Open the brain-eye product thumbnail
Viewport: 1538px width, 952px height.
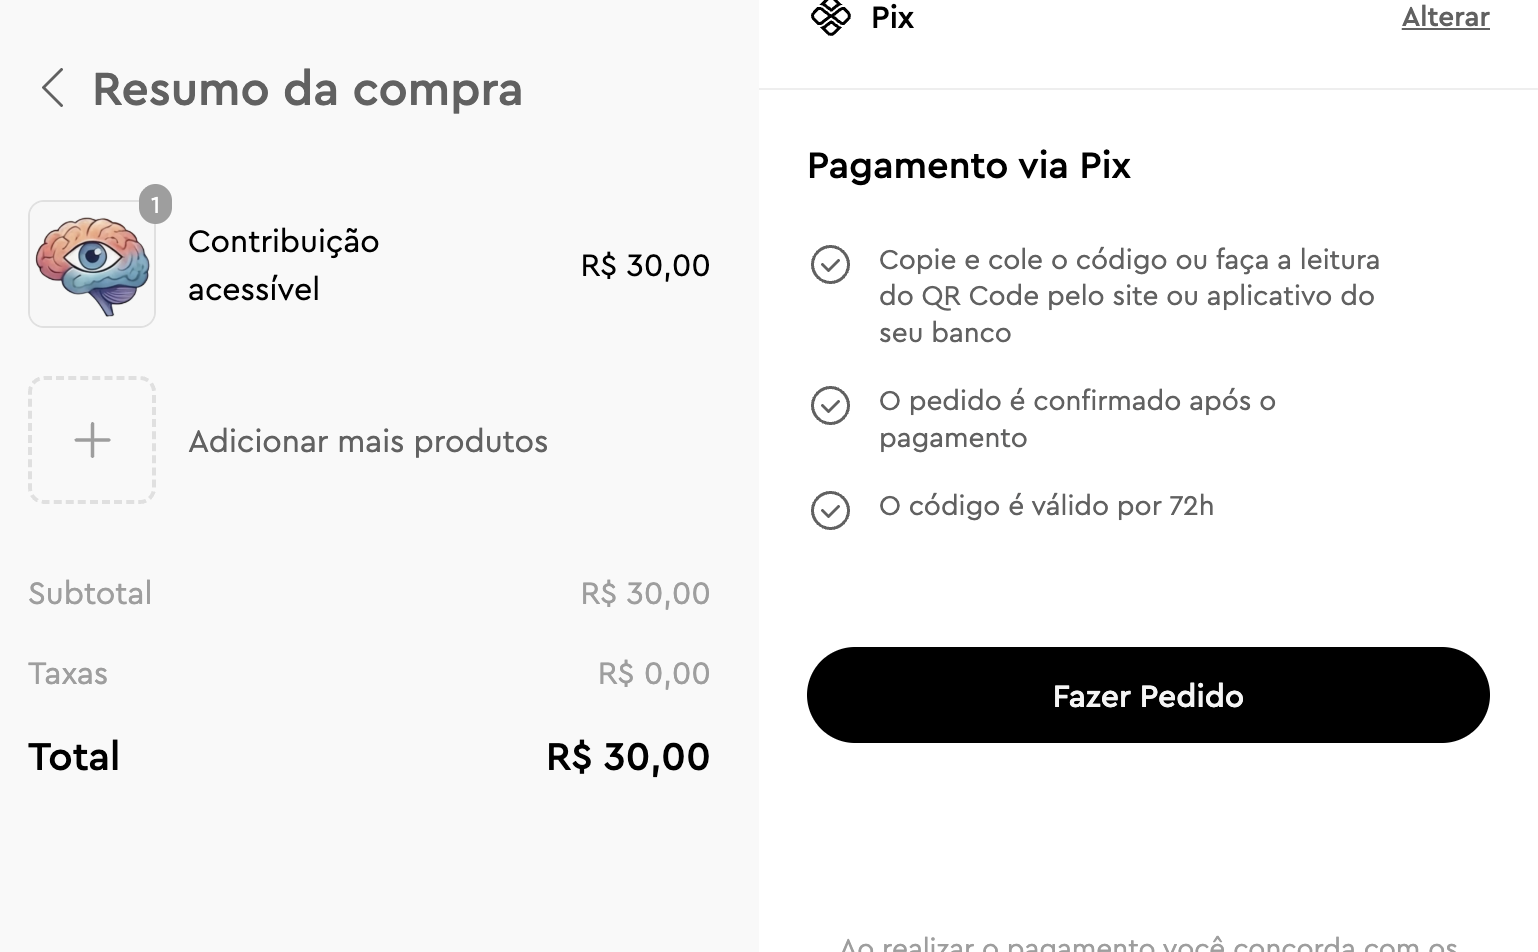(92, 265)
